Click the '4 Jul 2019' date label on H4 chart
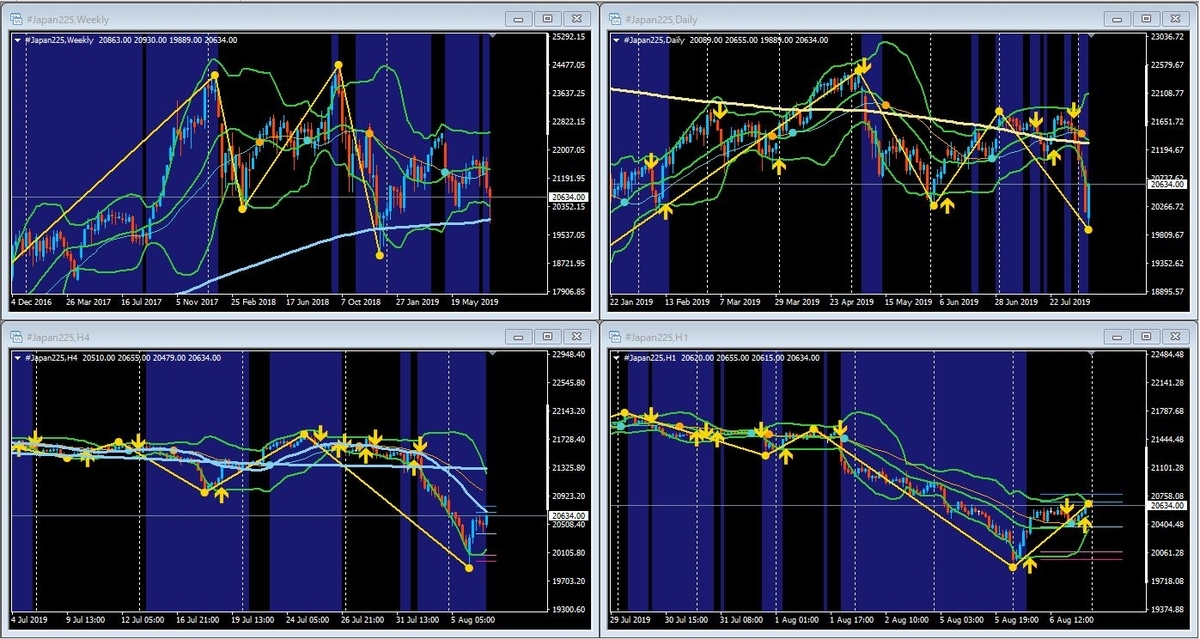The width and height of the screenshot is (1200, 639). [30, 619]
